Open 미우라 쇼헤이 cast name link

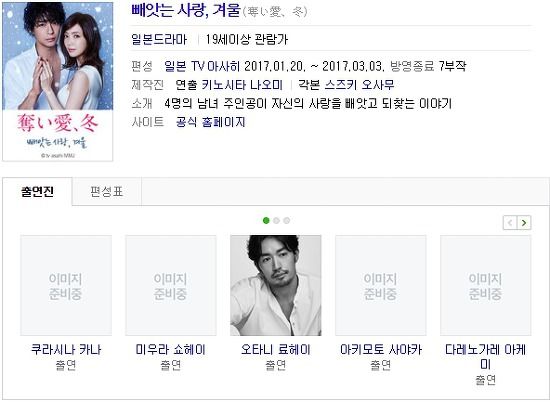(170, 349)
